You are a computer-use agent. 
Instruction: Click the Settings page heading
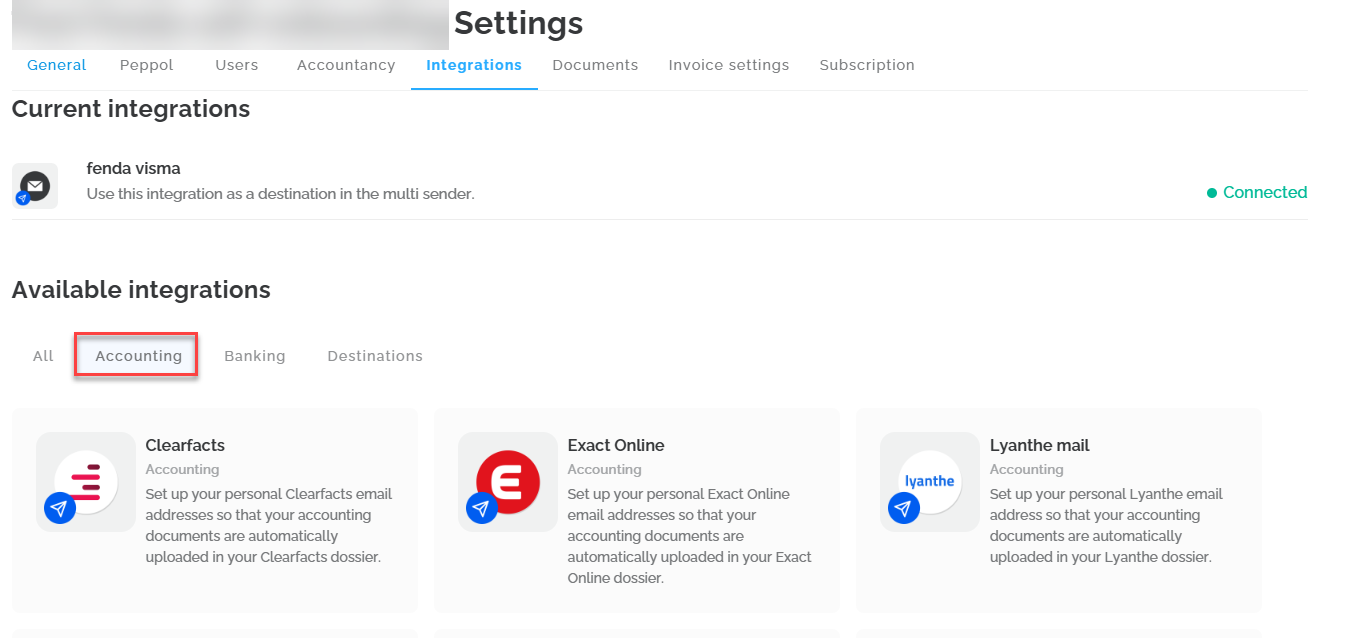pos(518,23)
